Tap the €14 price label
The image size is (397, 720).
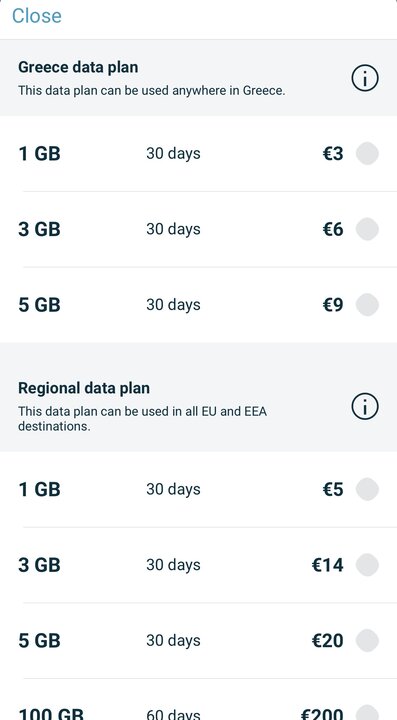click(328, 565)
